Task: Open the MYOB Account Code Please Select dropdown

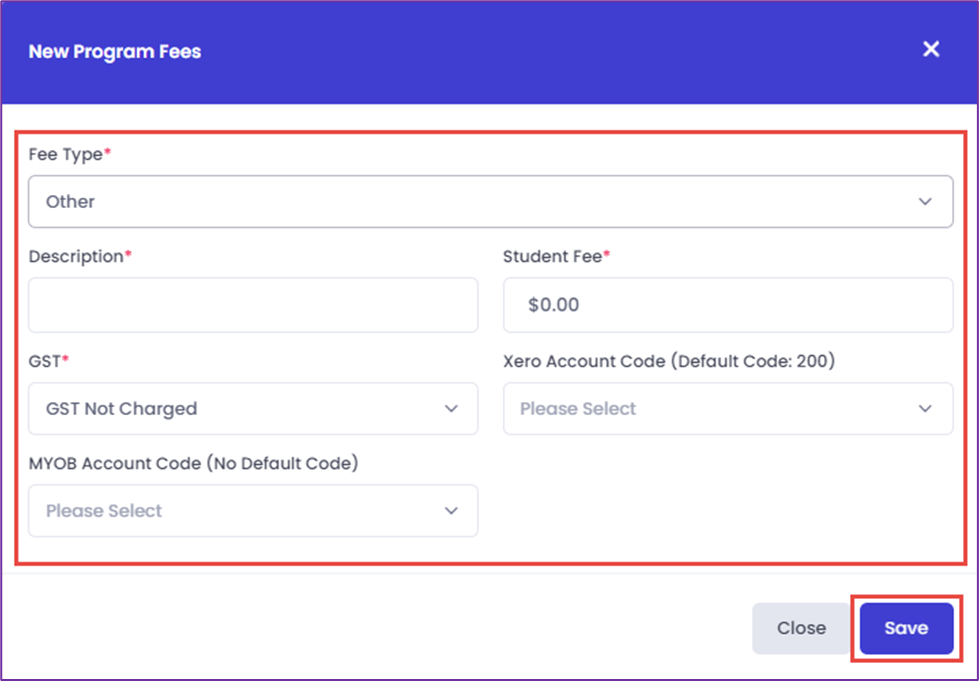Action: (x=253, y=511)
